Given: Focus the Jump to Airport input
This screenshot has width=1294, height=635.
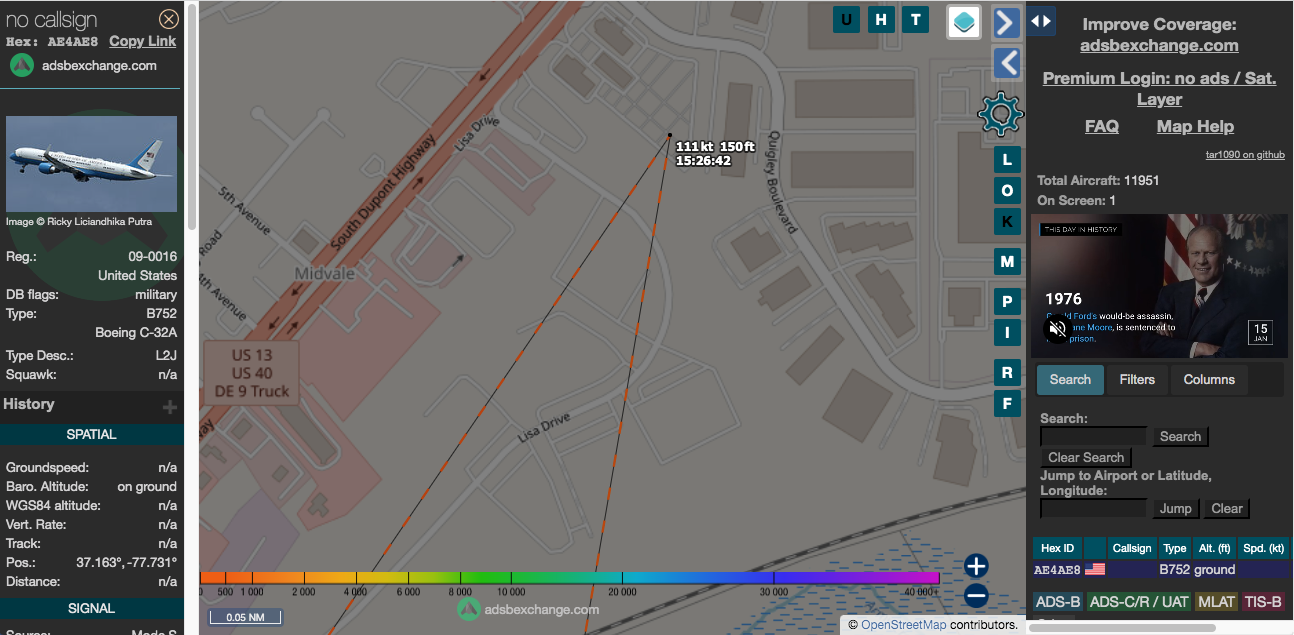Looking at the screenshot, I should point(1093,508).
